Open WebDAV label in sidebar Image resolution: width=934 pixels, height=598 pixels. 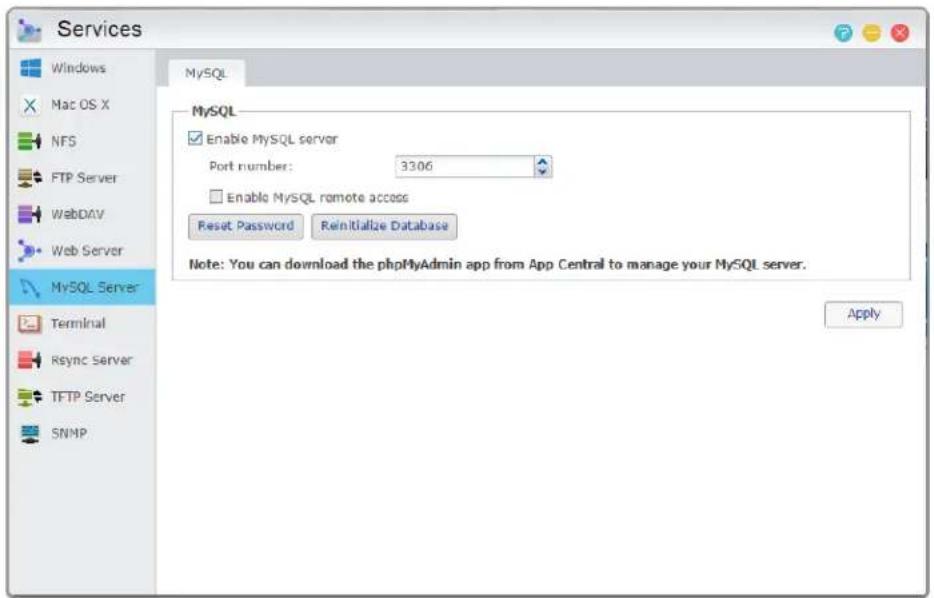point(77,214)
